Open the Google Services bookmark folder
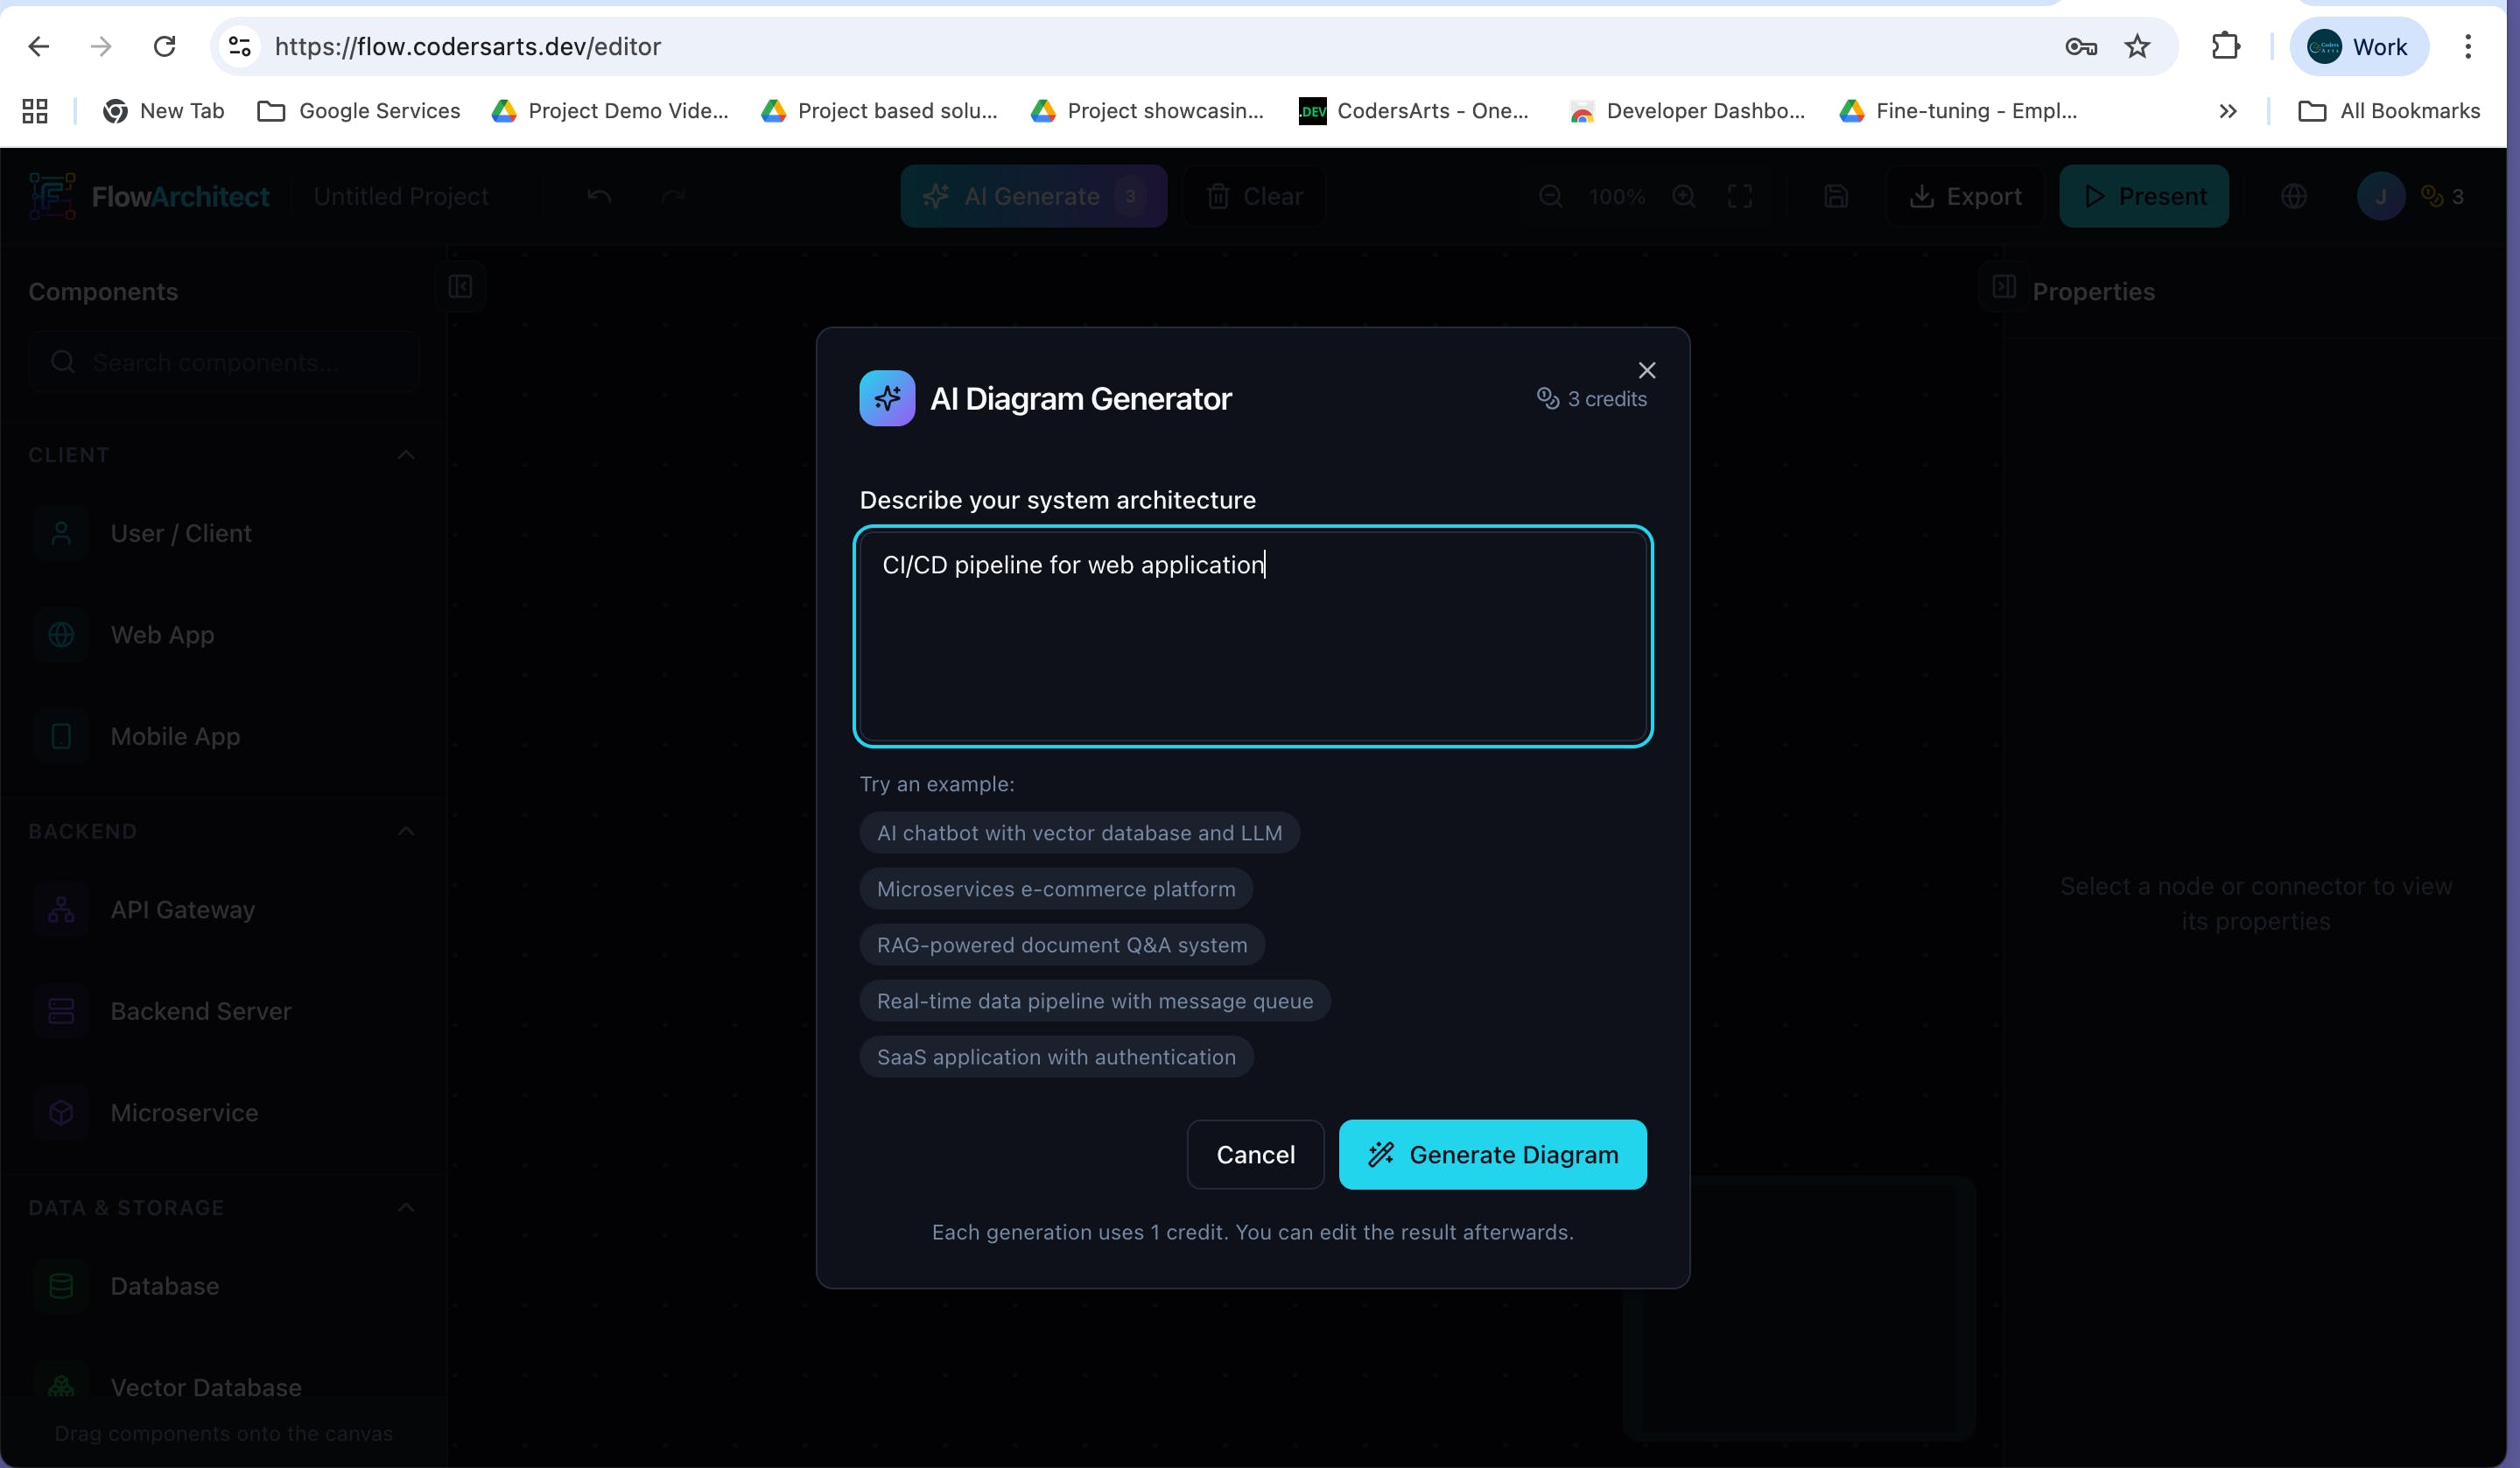The image size is (2520, 1468). coord(359,111)
